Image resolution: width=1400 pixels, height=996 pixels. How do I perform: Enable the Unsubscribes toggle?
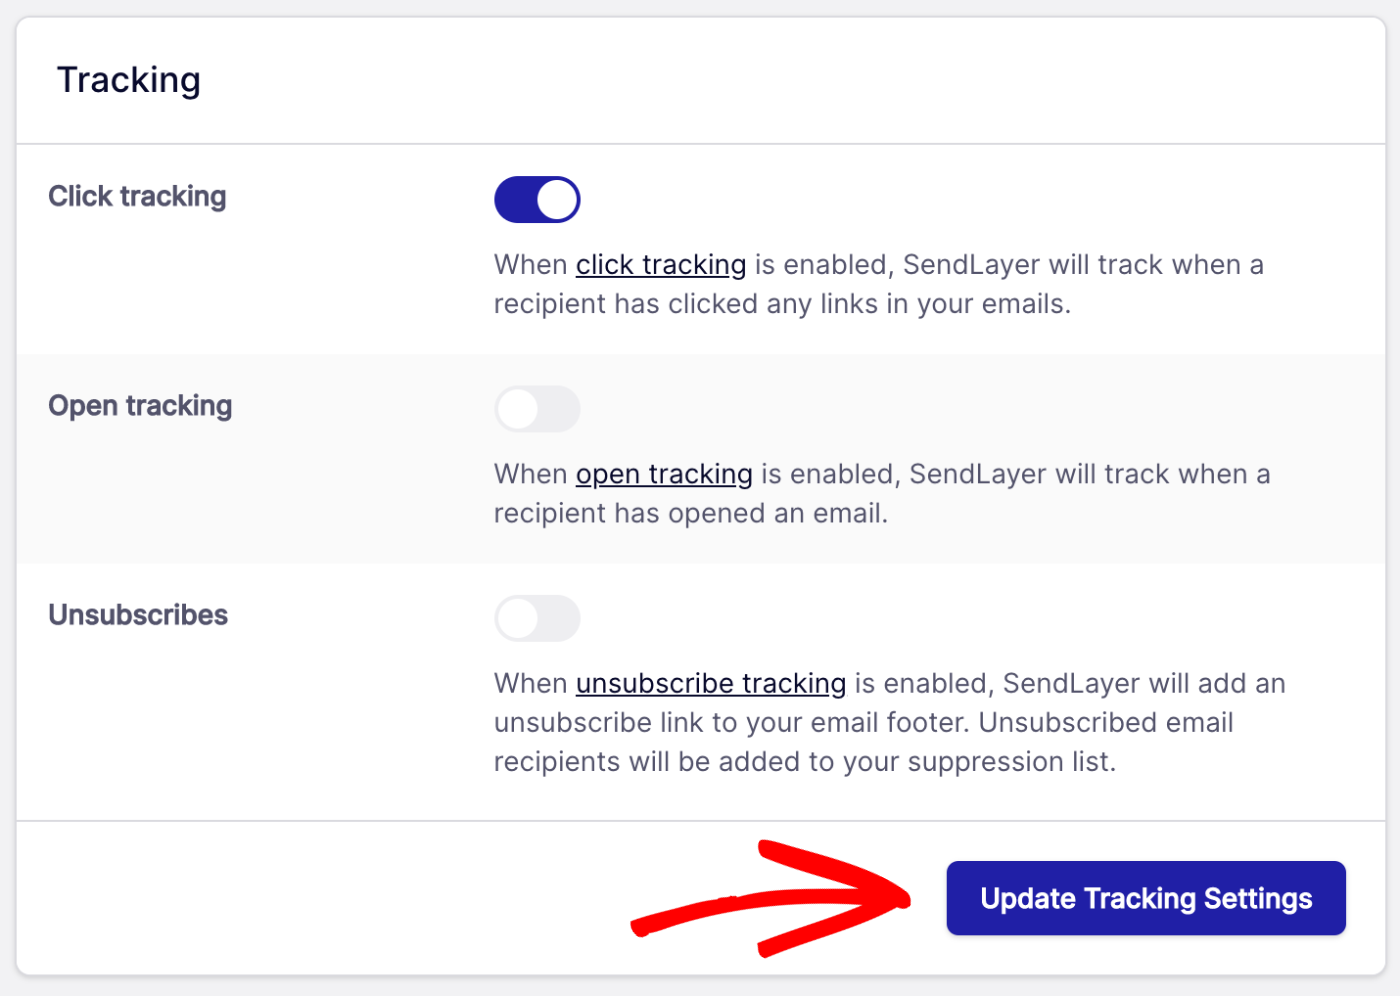(537, 618)
